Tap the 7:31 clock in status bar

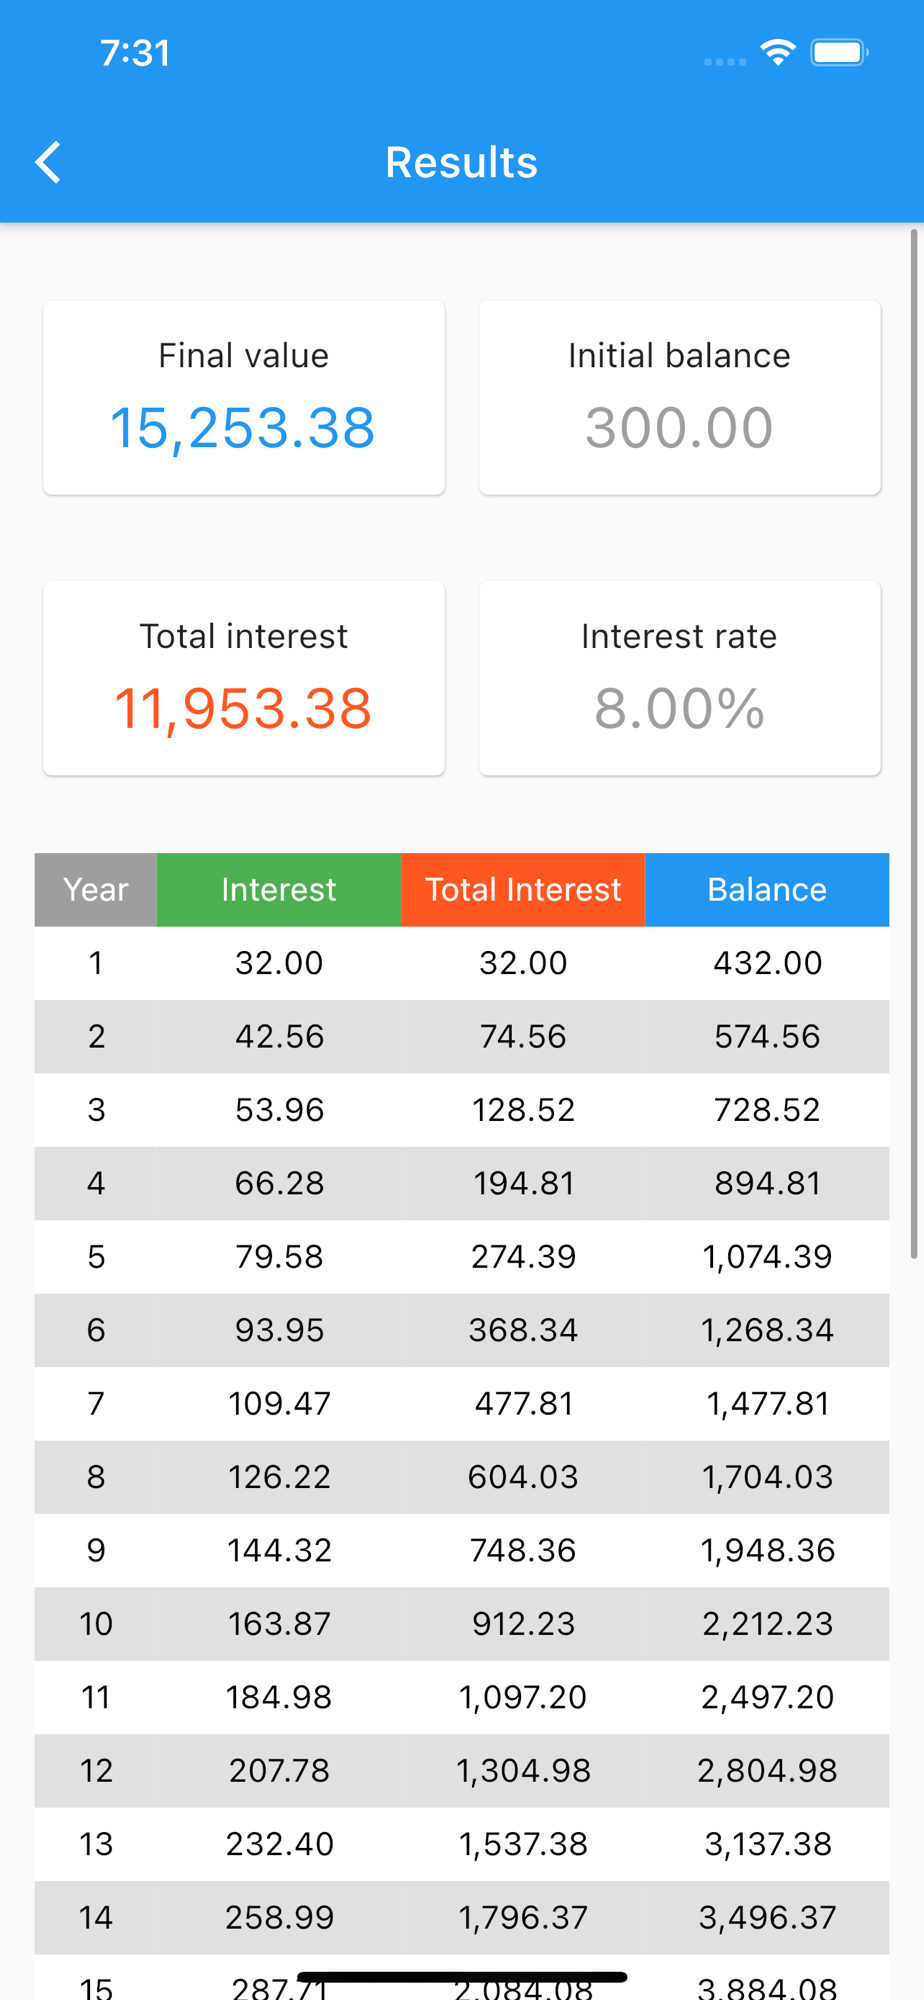click(135, 53)
